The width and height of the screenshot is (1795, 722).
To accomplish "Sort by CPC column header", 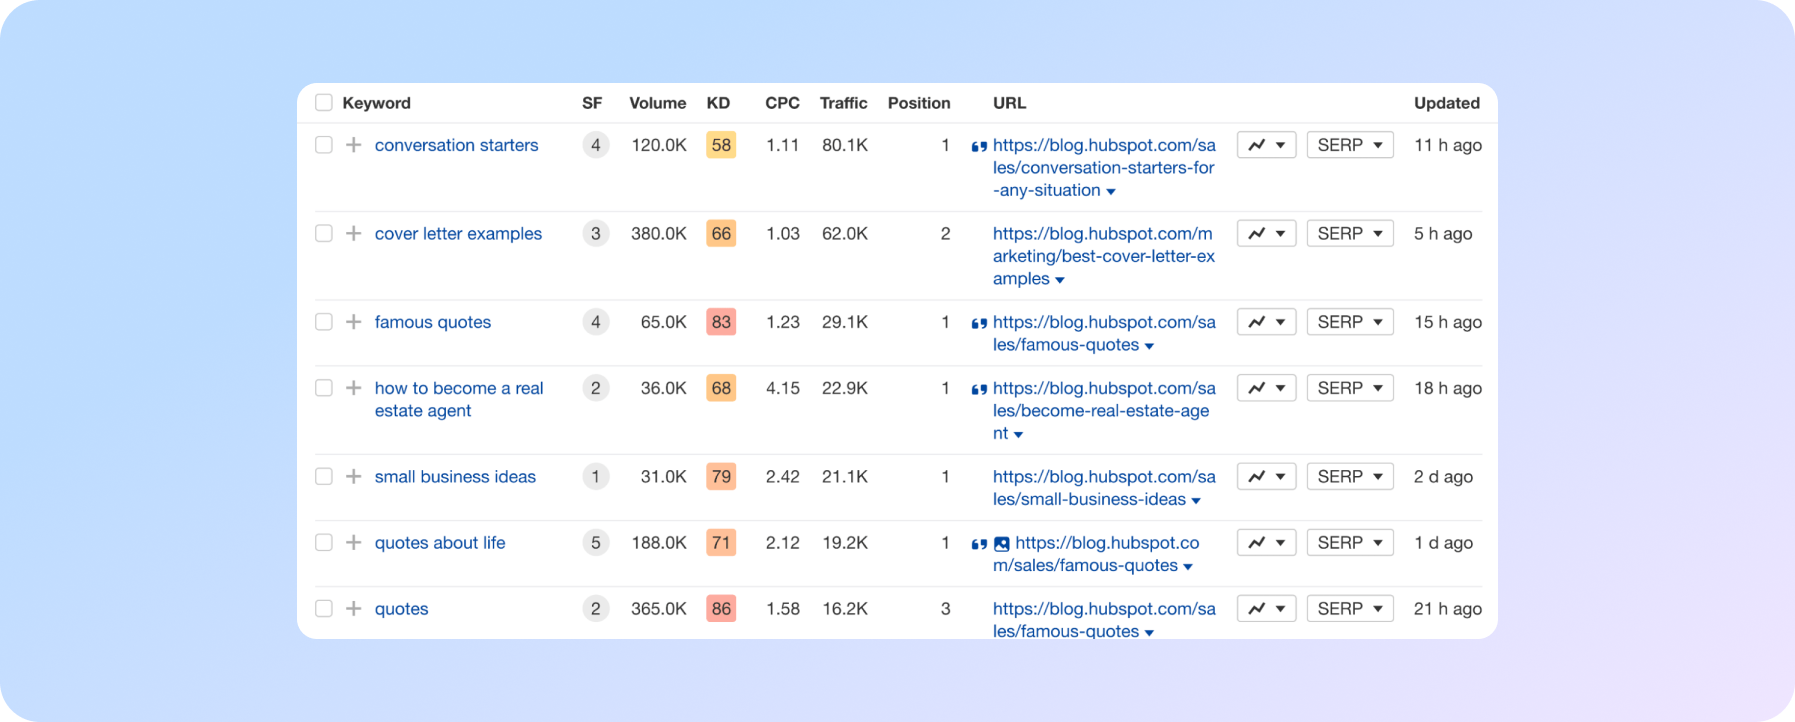I will click(782, 103).
